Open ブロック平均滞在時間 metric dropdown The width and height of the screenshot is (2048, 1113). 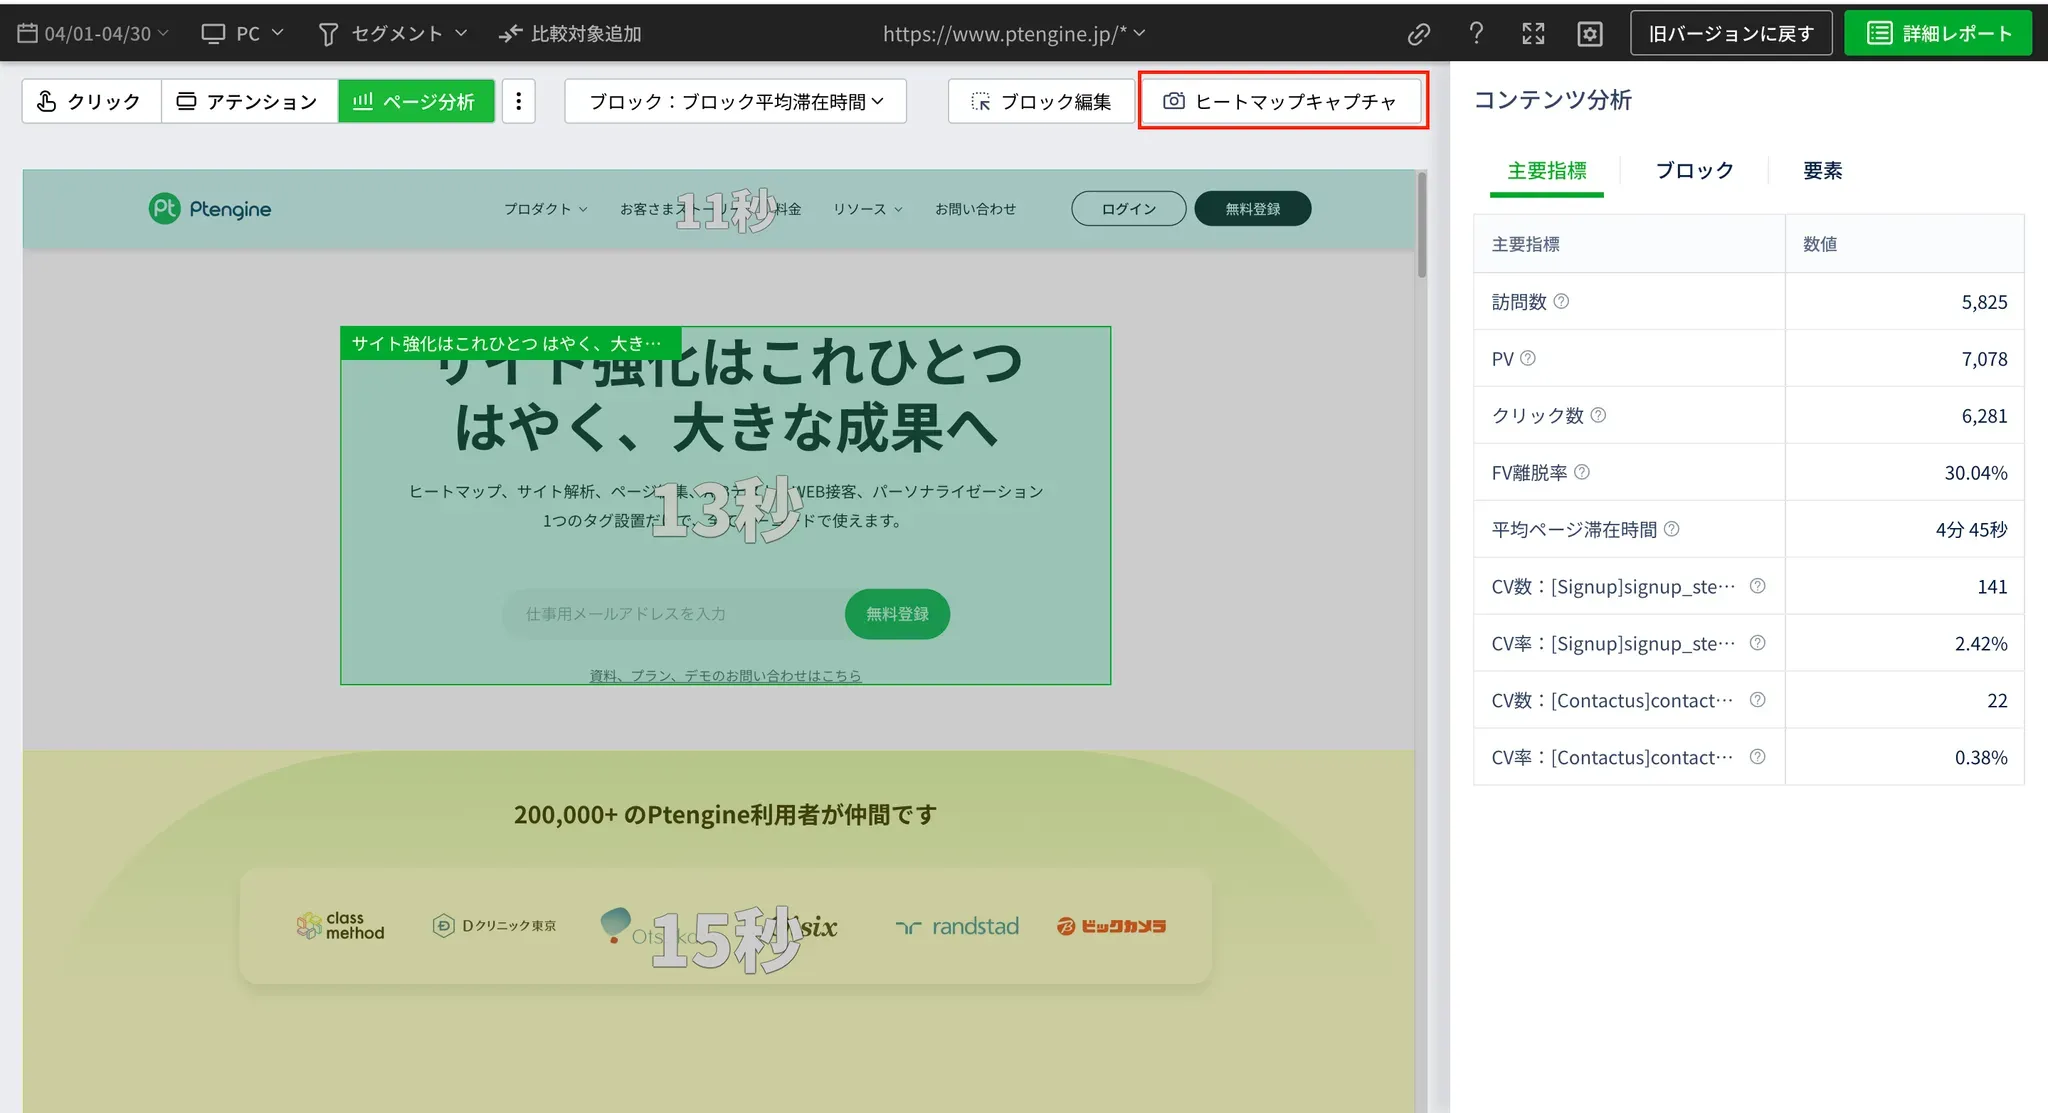point(735,101)
